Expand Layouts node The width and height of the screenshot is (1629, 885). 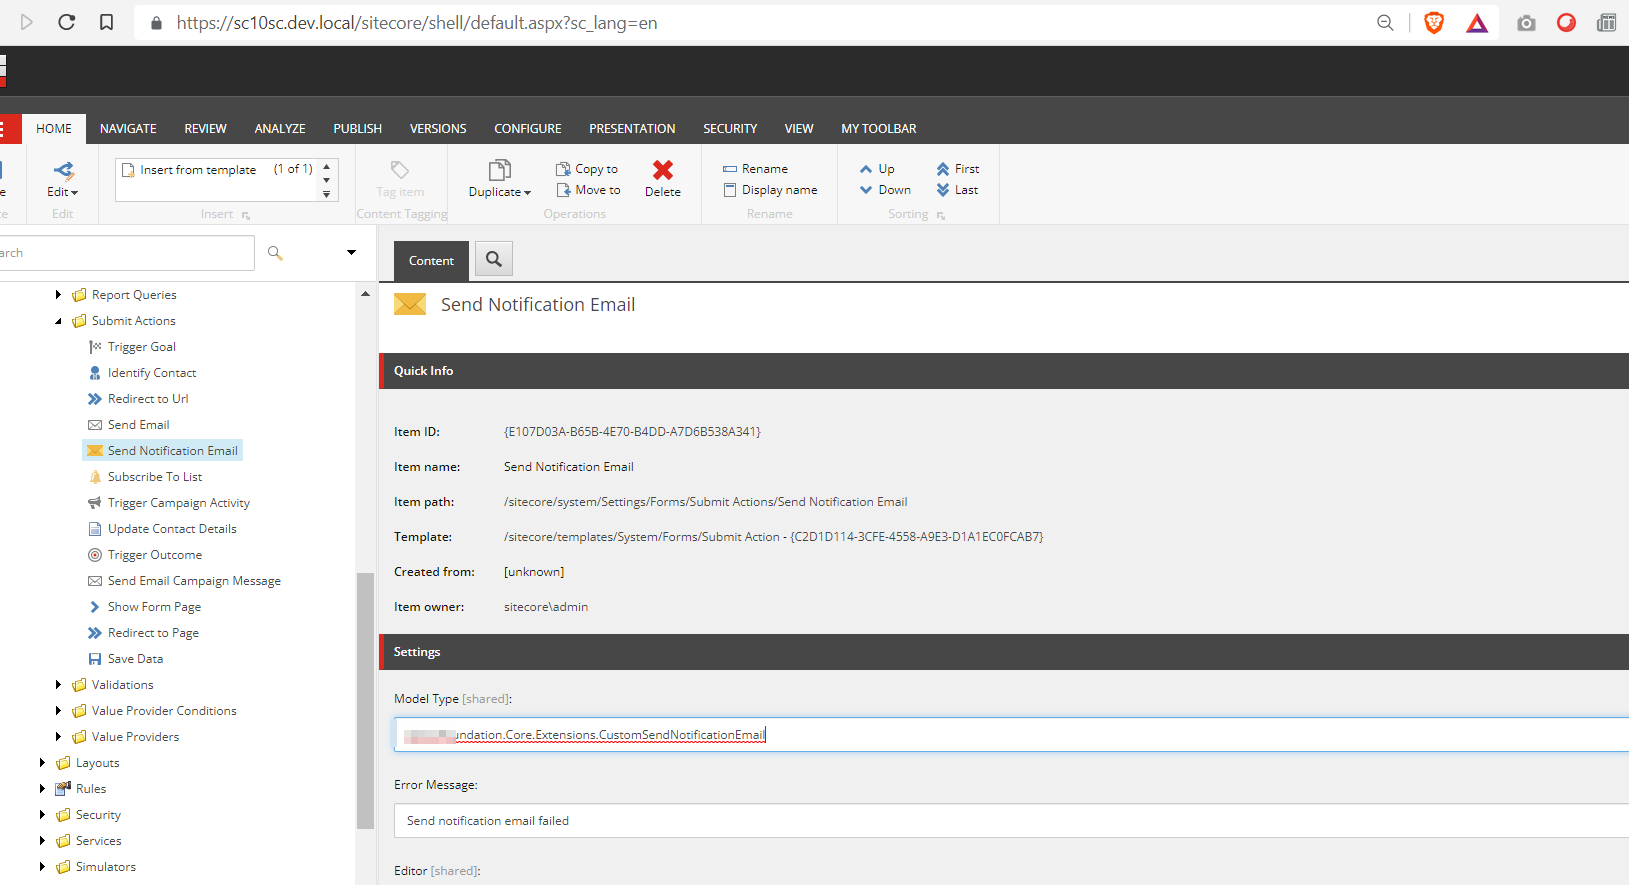42,763
